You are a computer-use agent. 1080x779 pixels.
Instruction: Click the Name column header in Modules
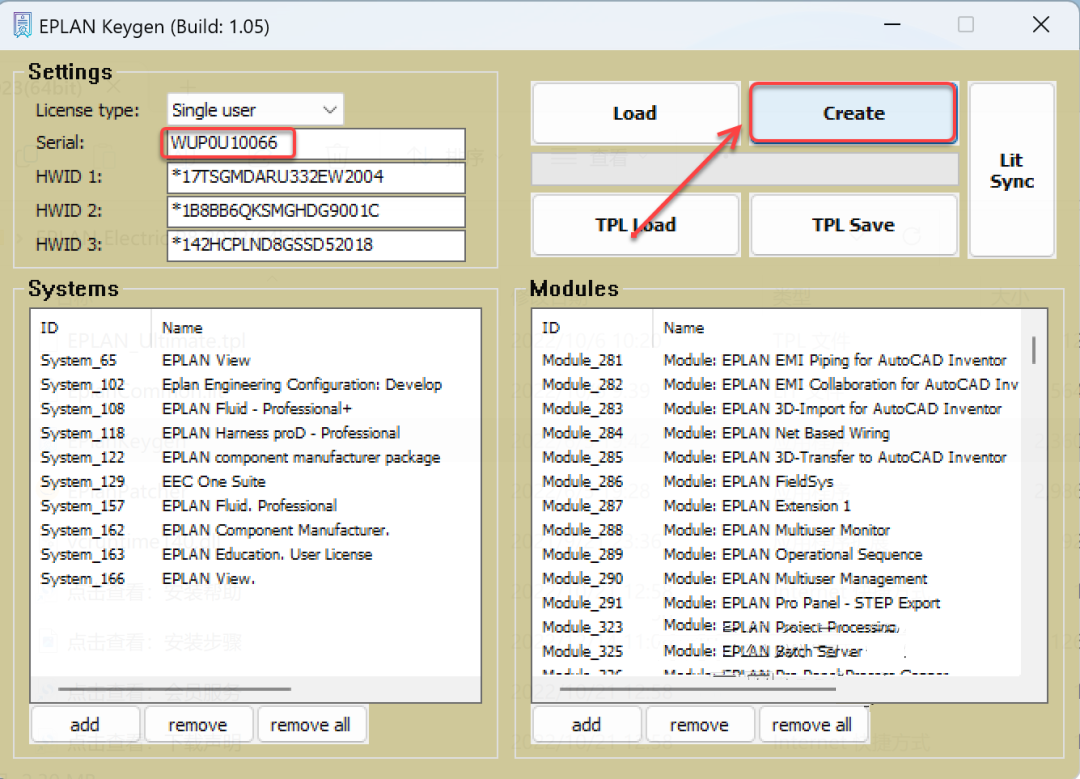click(x=684, y=328)
